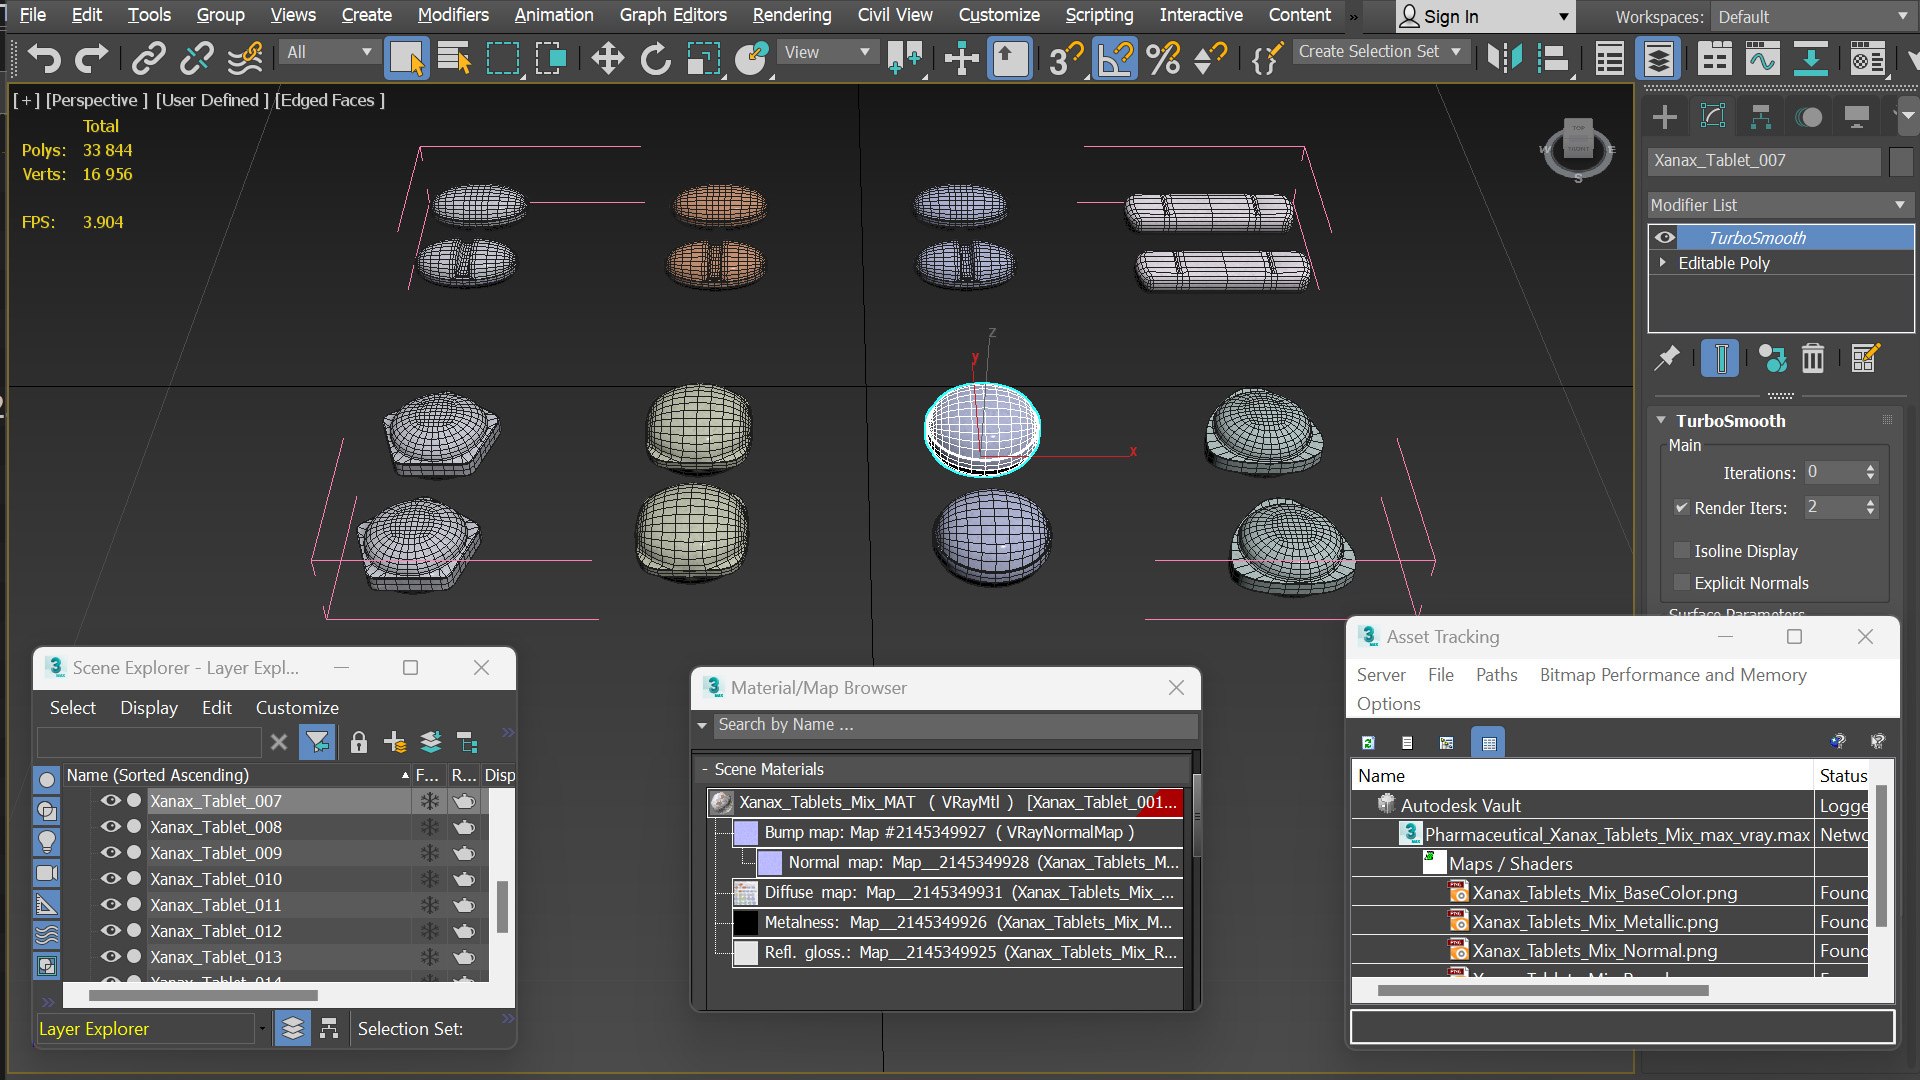
Task: Activate the Select and Scale tool
Action: point(703,58)
